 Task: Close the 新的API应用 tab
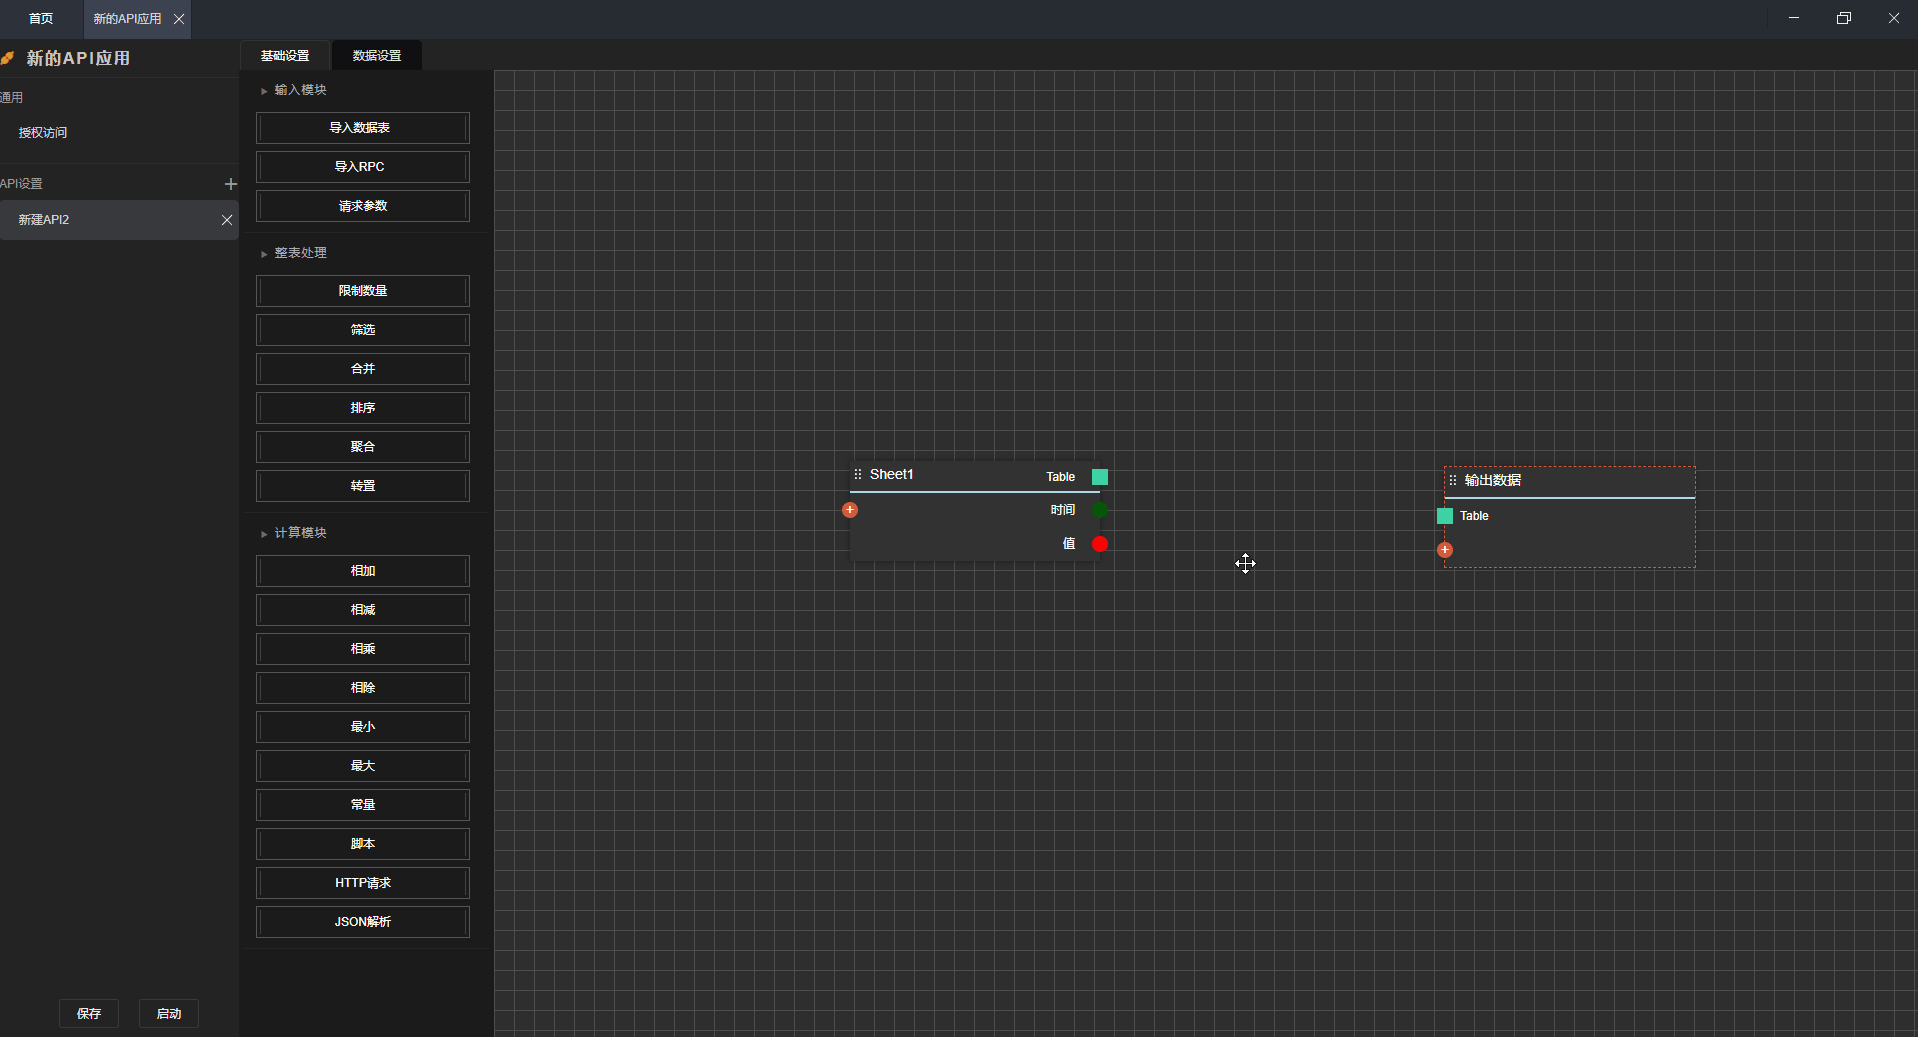coord(179,19)
